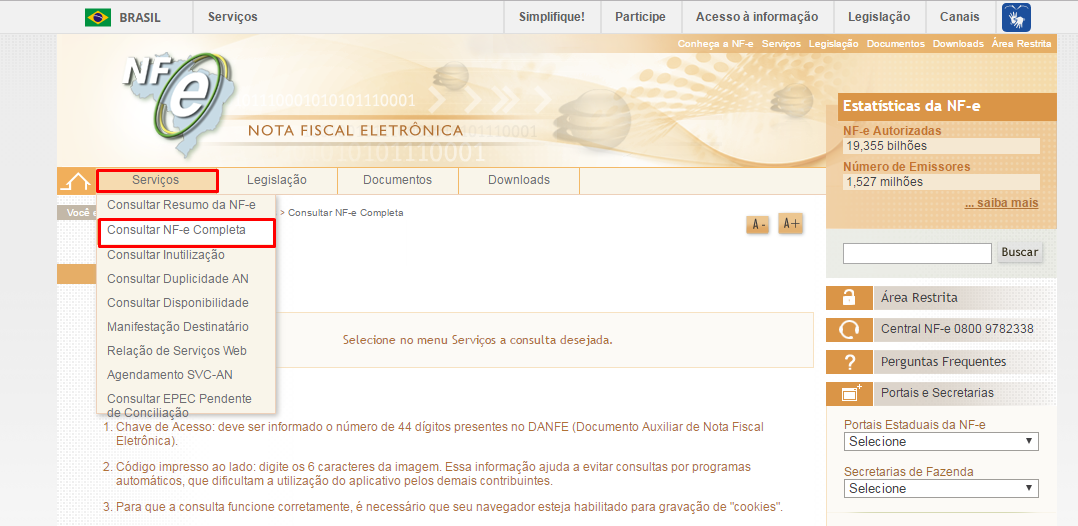Screen dimensions: 1078x526
Task: Open the Downloads tab in the orange menu
Action: click(519, 181)
